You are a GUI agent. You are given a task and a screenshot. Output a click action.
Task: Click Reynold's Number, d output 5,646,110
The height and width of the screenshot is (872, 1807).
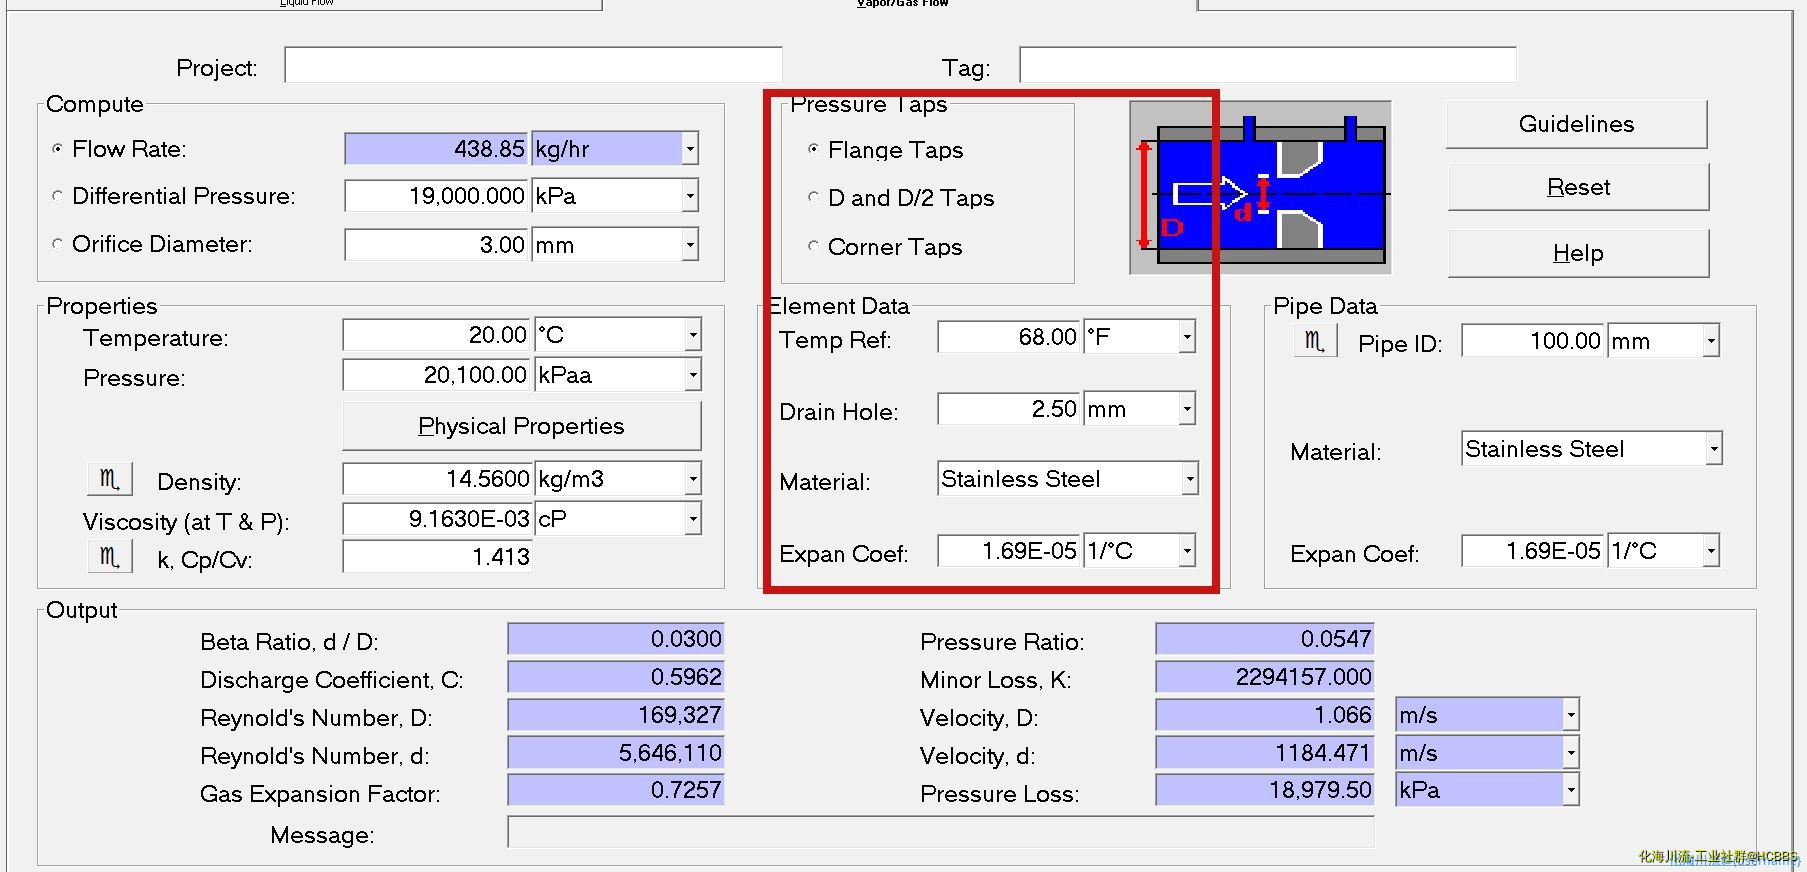(615, 753)
